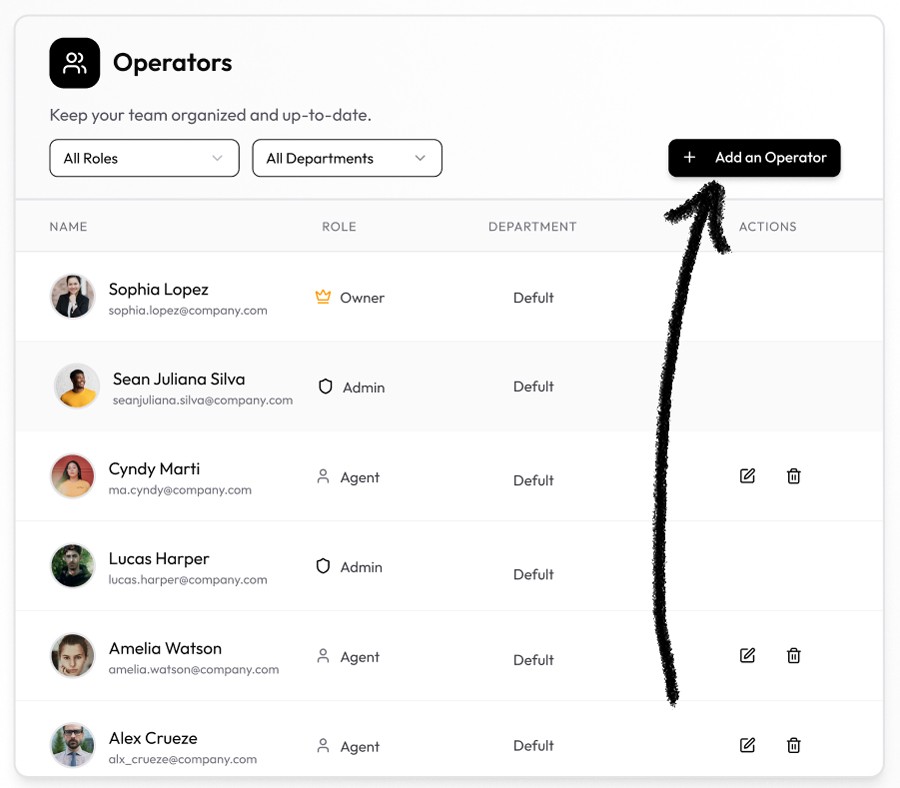Click Sophia Lopez's avatar photo
This screenshot has height=788, width=900.
tap(72, 296)
